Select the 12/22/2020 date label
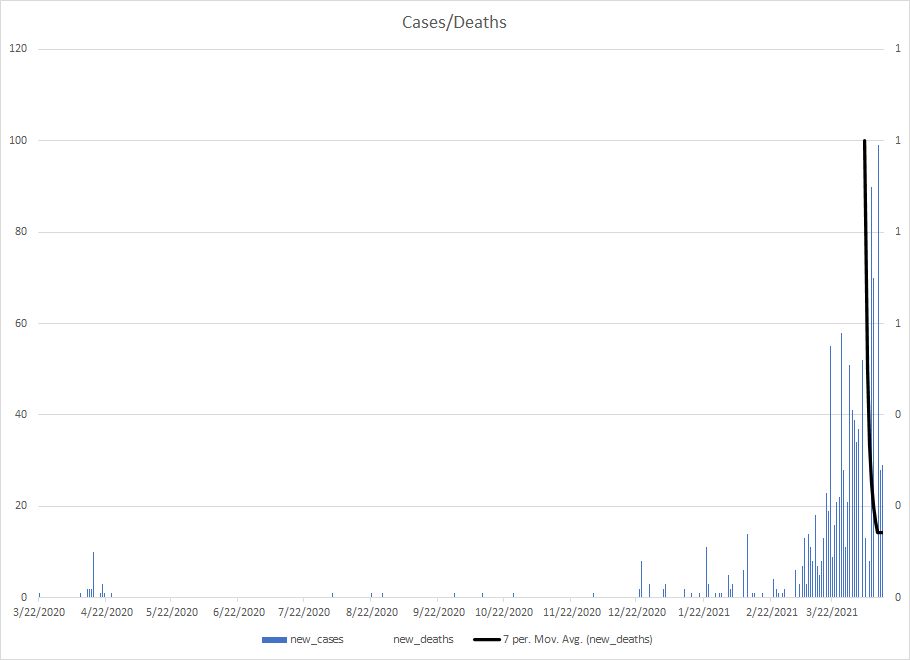 click(636, 612)
